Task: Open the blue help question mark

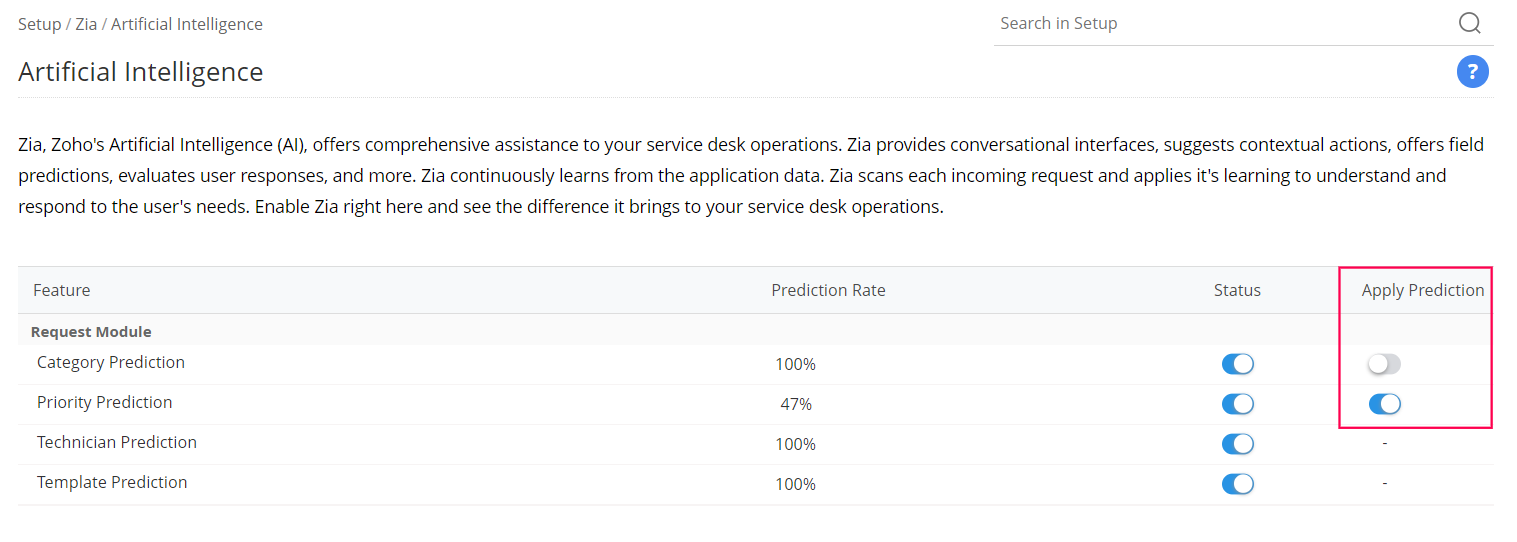Action: point(1472,72)
